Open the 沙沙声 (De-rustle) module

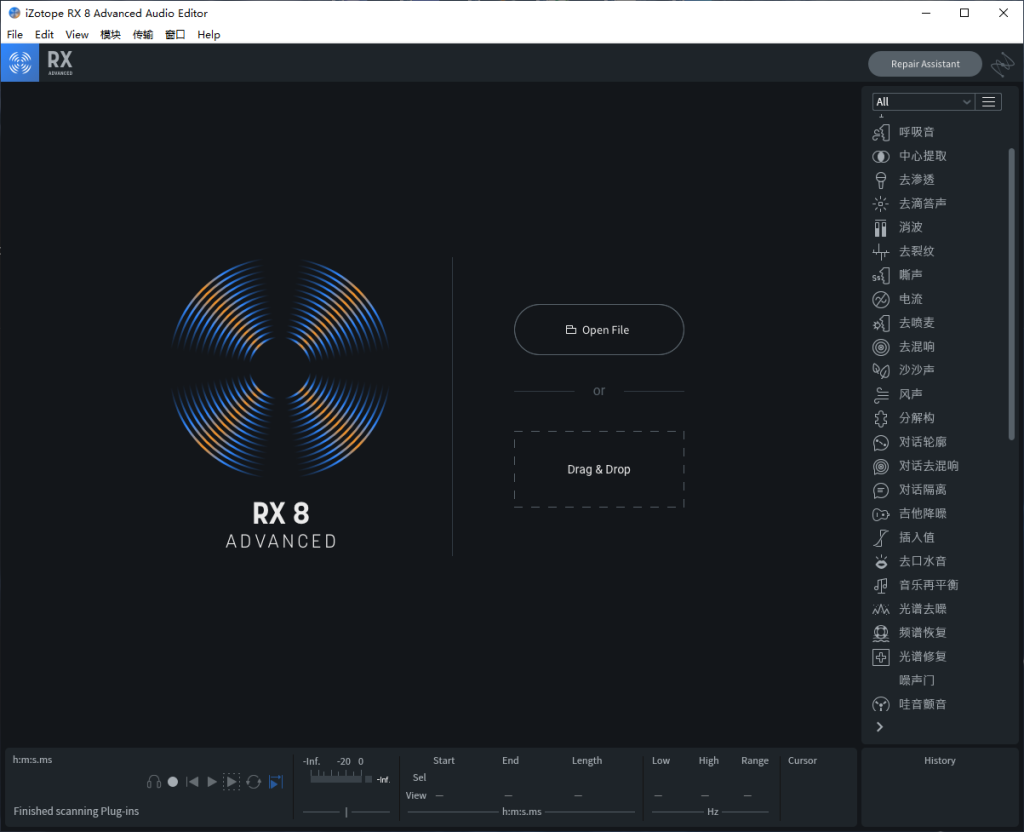point(904,370)
